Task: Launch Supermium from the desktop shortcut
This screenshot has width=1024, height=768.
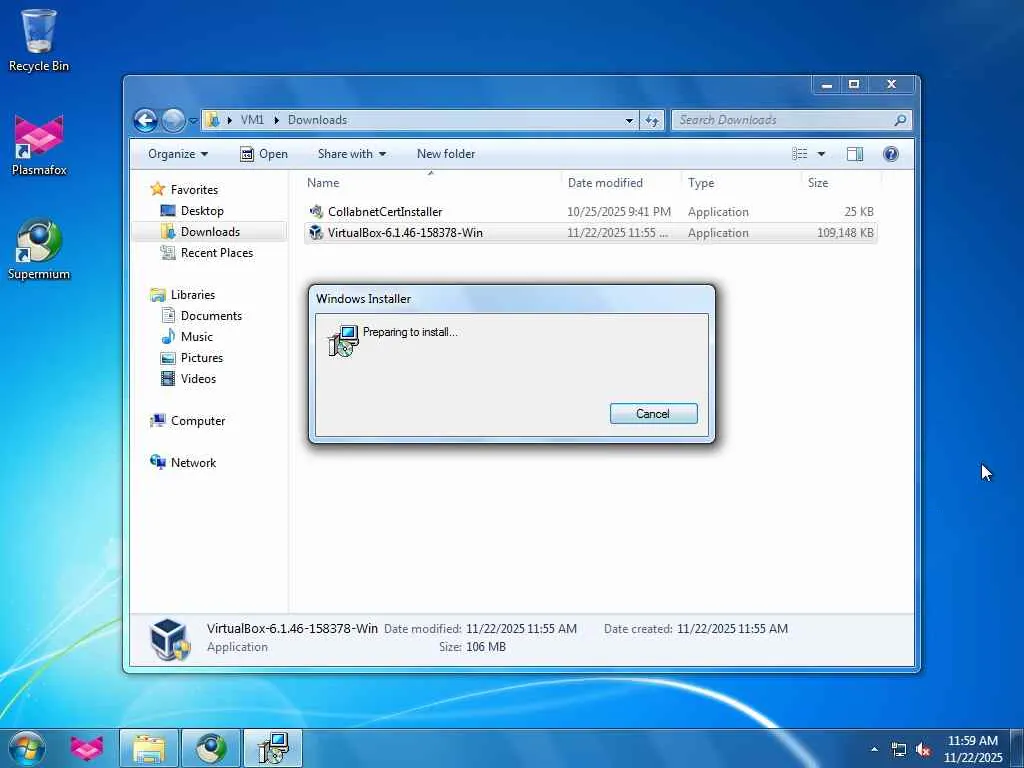Action: click(39, 249)
